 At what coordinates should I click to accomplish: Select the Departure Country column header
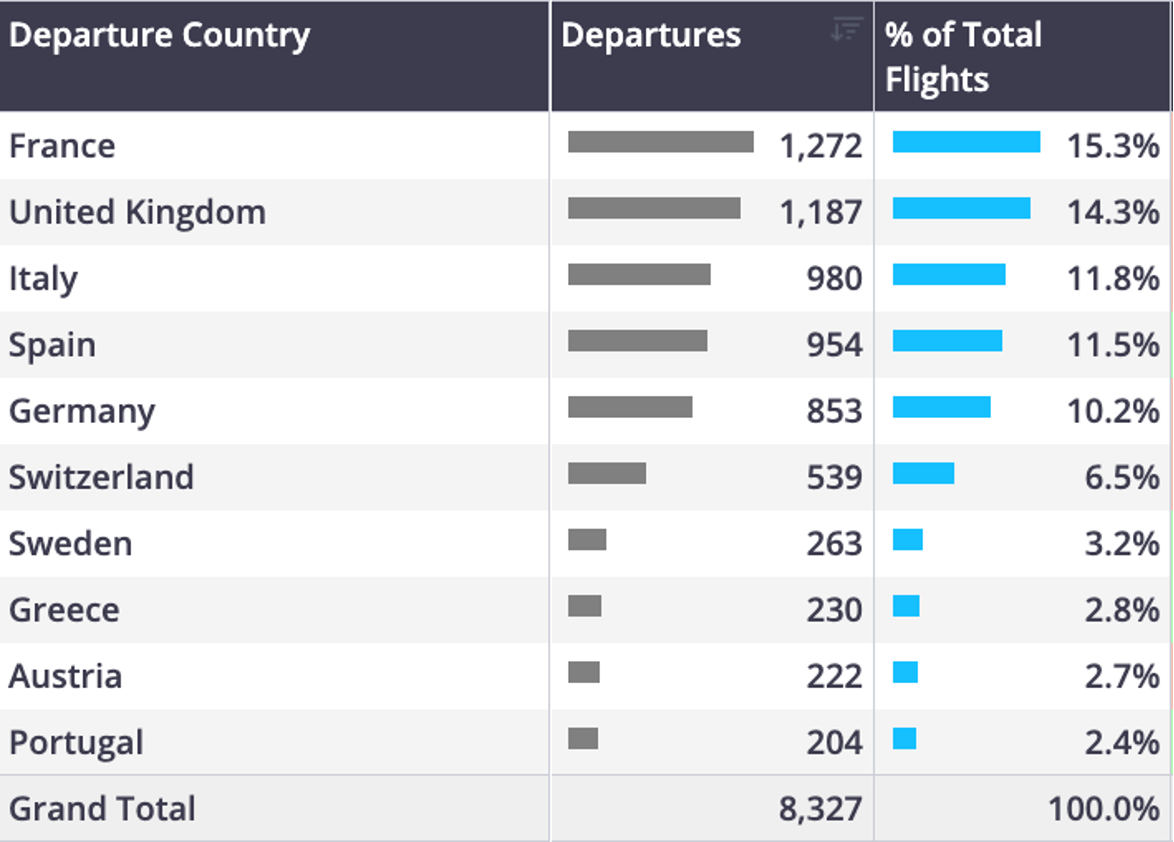274,56
